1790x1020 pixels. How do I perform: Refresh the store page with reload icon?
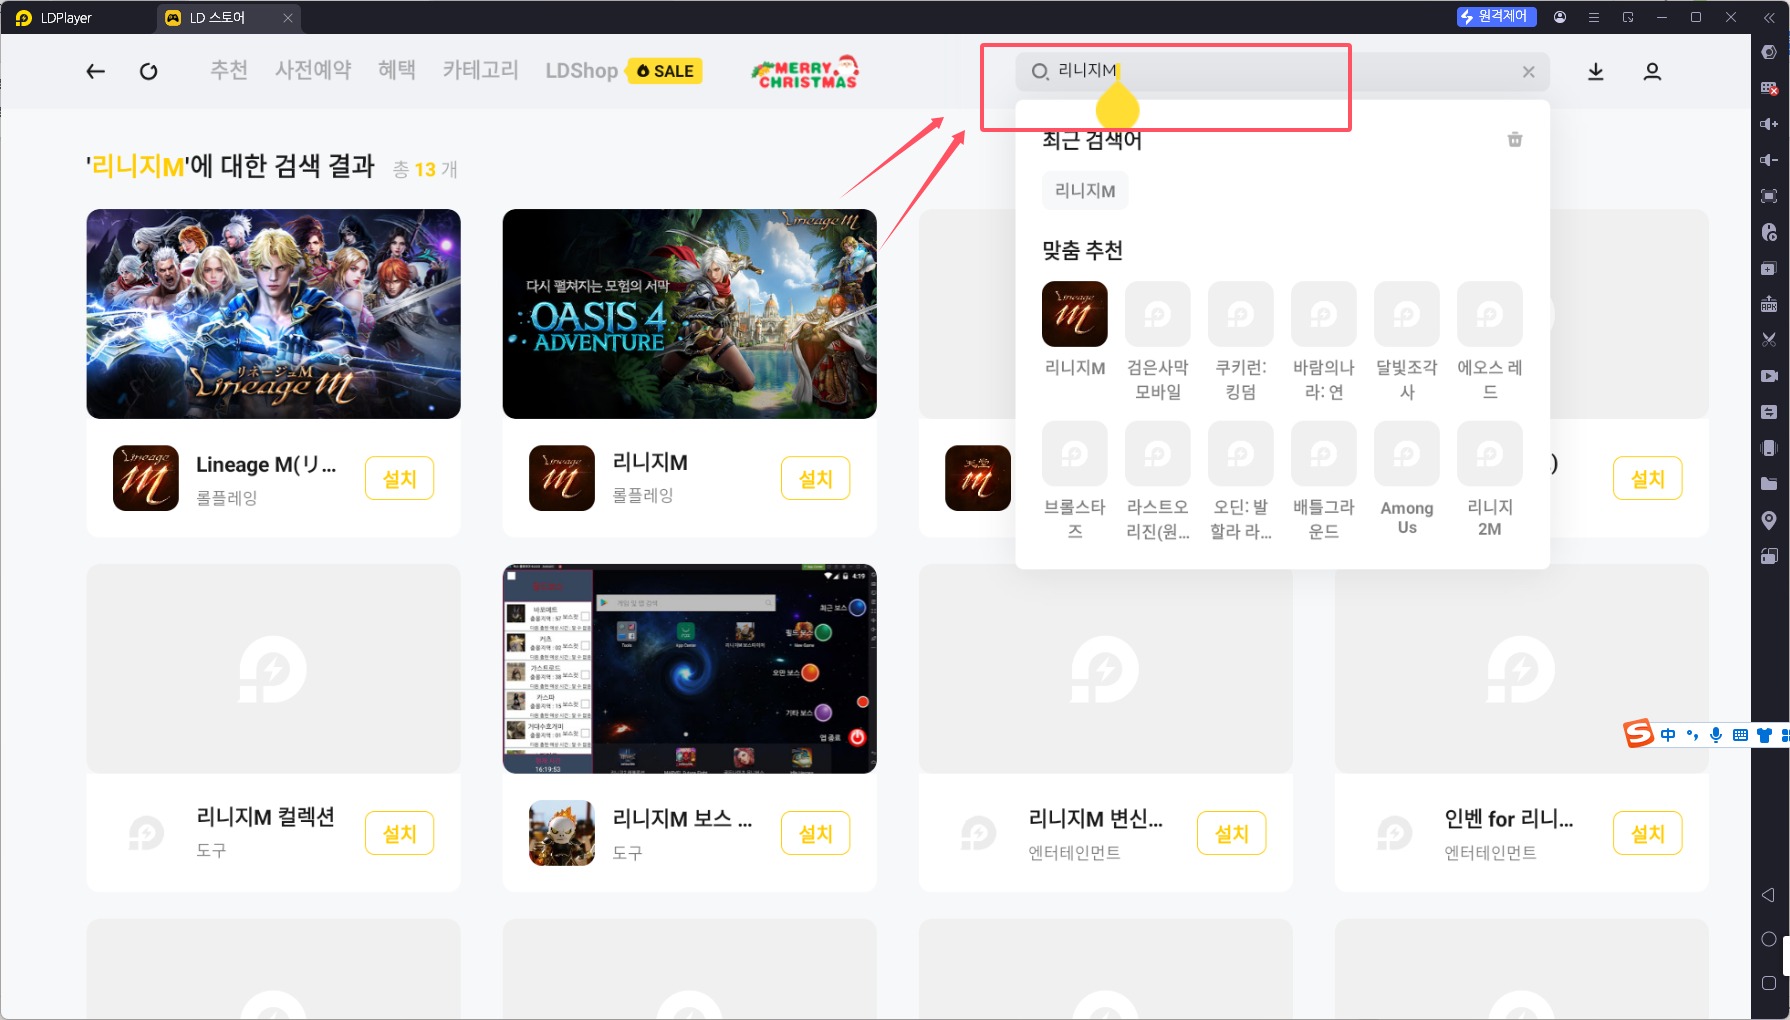[149, 71]
